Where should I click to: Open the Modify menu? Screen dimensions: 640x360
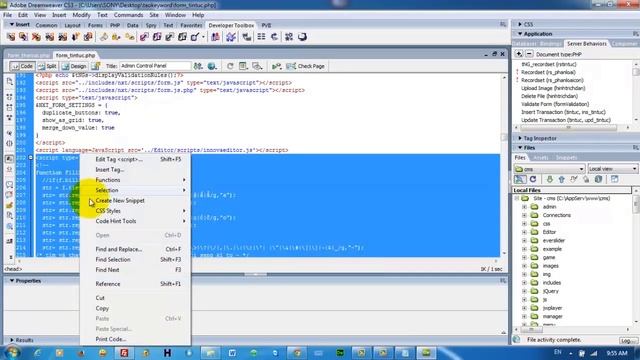81,15
